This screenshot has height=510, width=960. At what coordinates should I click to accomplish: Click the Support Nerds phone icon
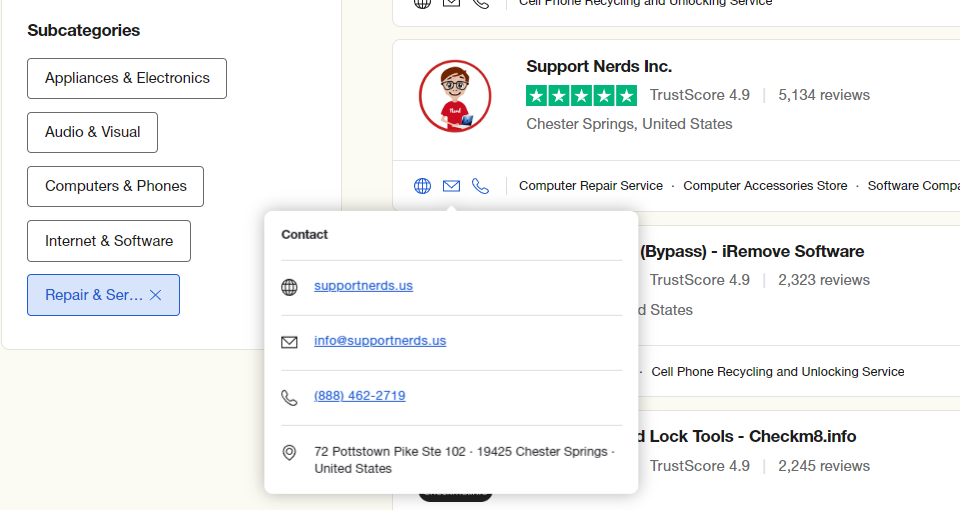tap(481, 186)
